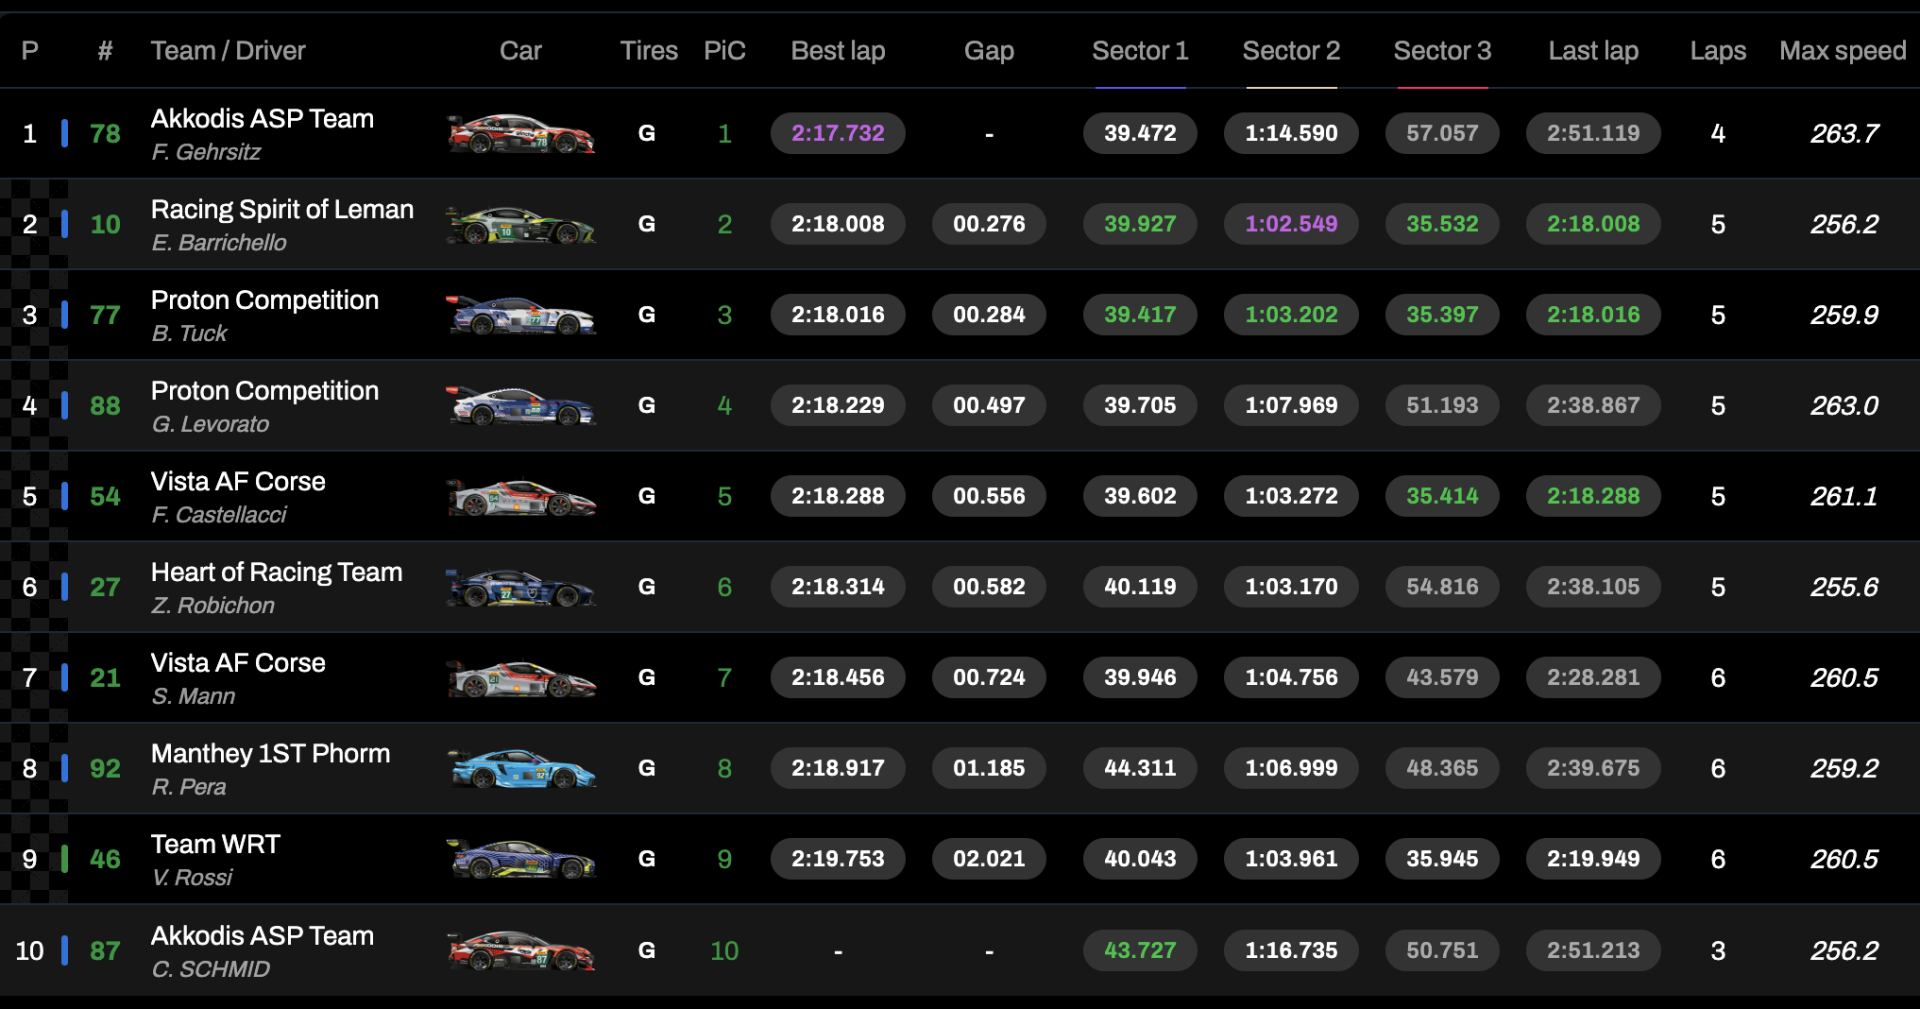Click the car image for G. Levorato
1920x1009 pixels.
pyautogui.click(x=521, y=406)
